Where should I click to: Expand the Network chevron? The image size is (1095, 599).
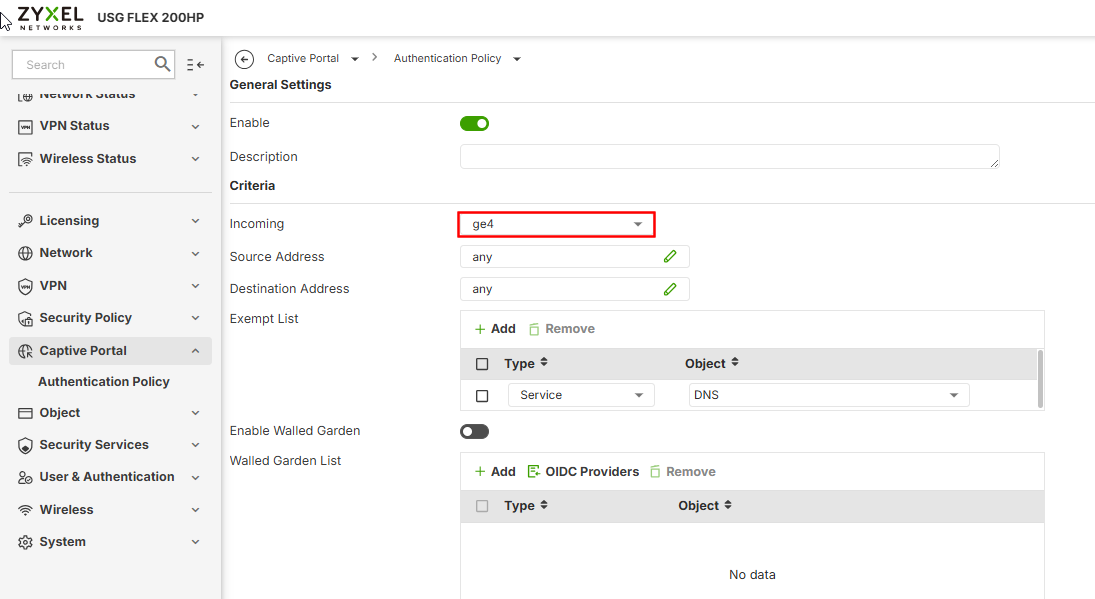[x=196, y=253]
